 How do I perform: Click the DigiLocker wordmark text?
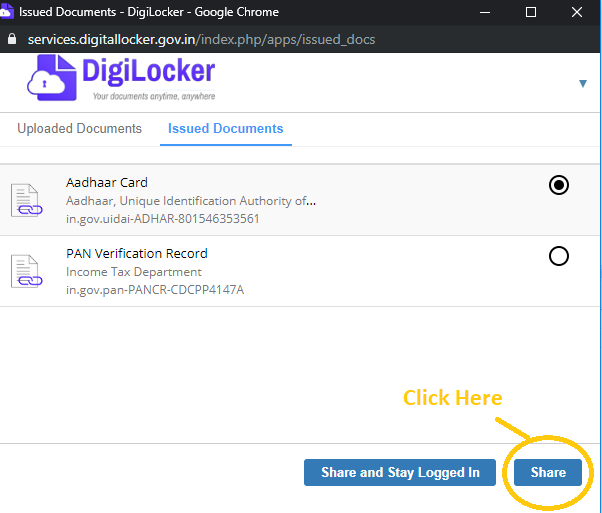tap(149, 71)
